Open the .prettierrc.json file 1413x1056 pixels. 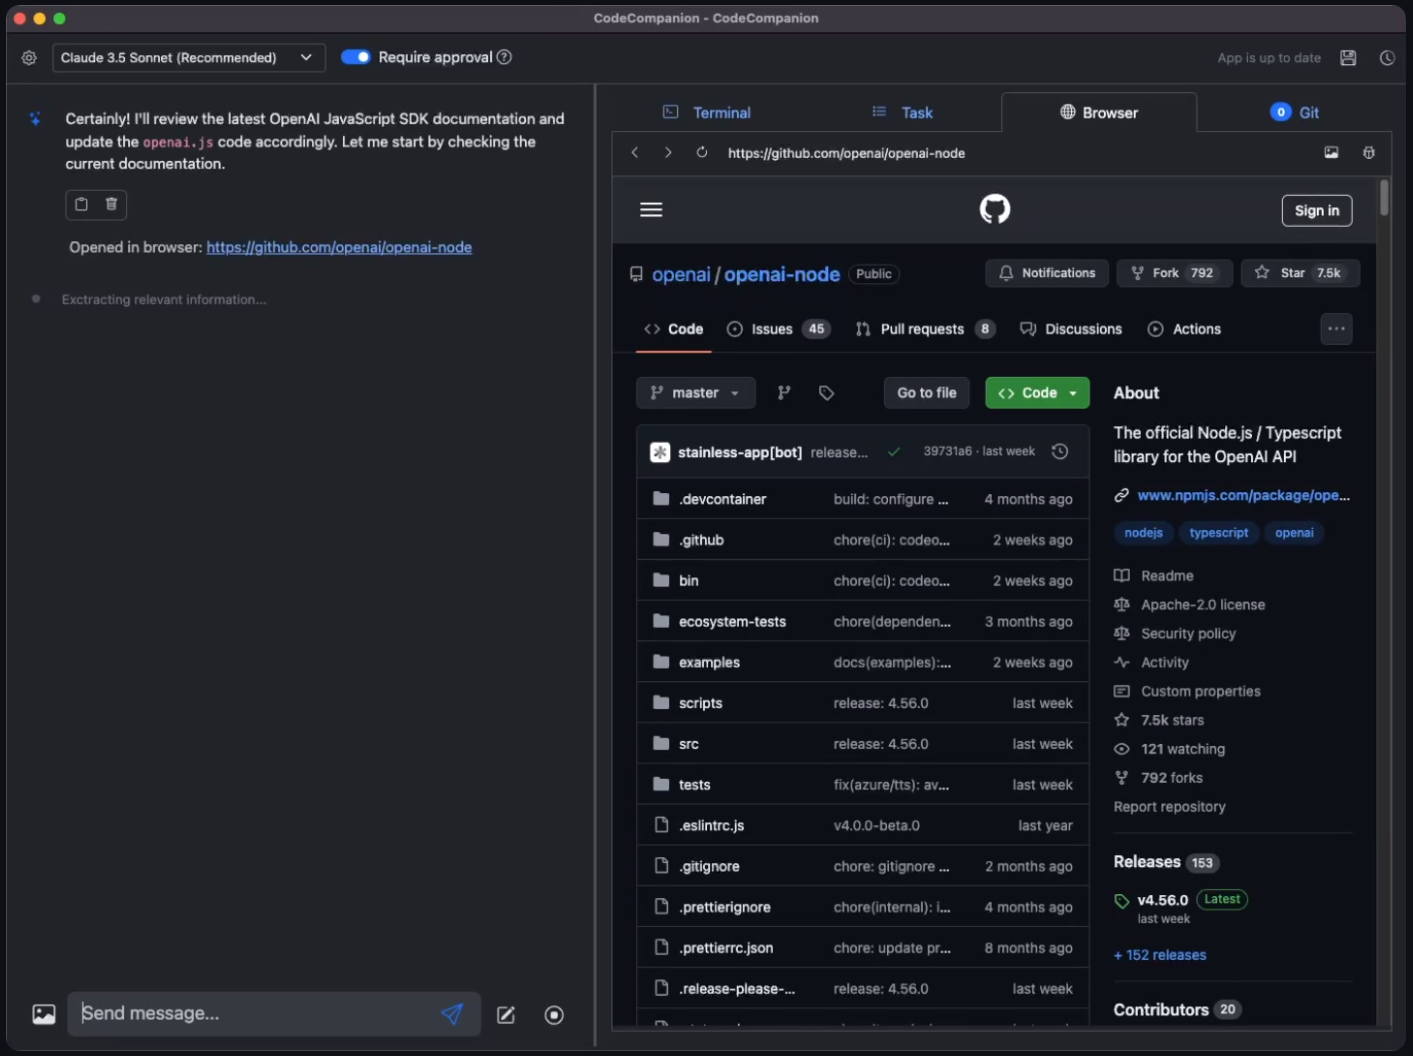[726, 948]
